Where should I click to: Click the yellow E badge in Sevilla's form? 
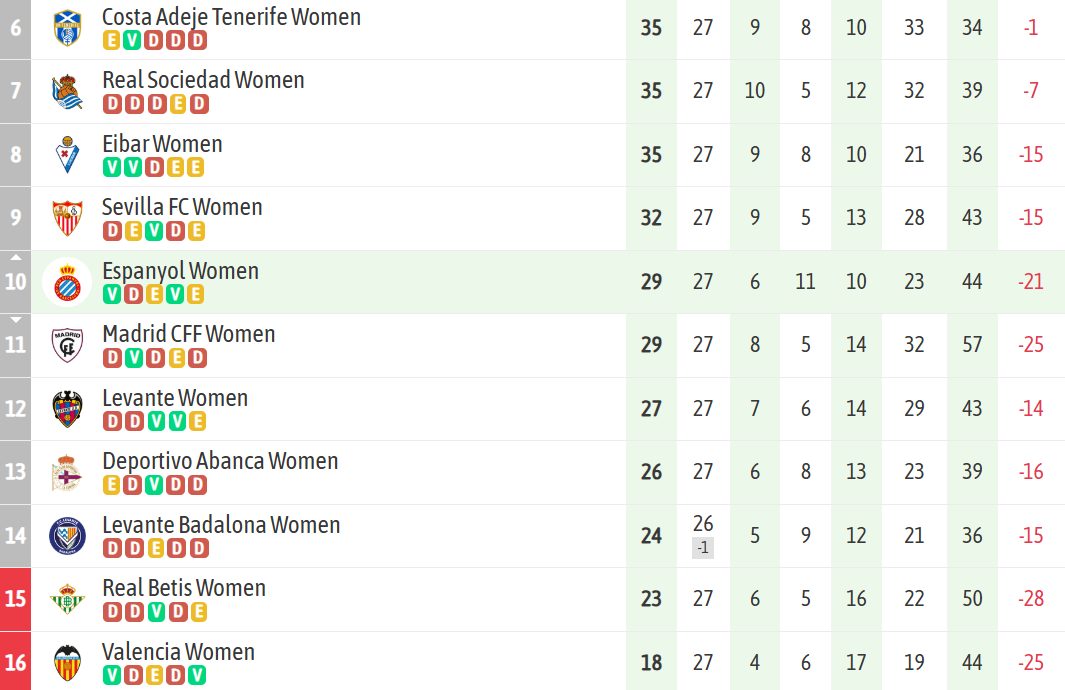(132, 230)
